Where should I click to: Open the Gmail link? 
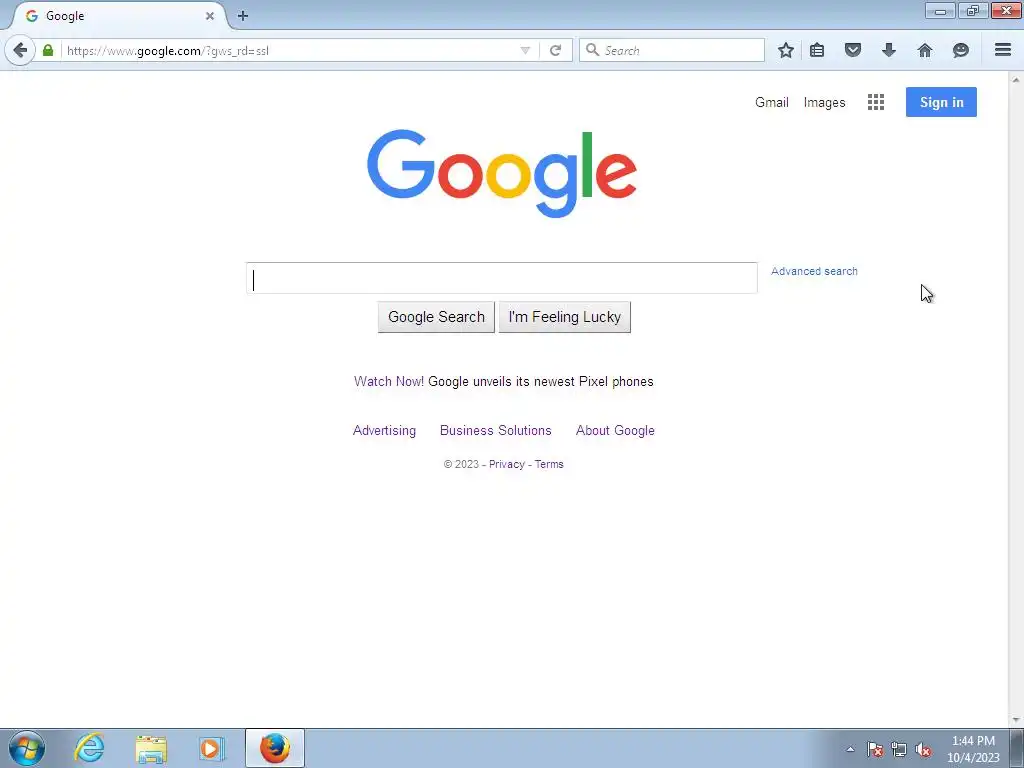(772, 103)
